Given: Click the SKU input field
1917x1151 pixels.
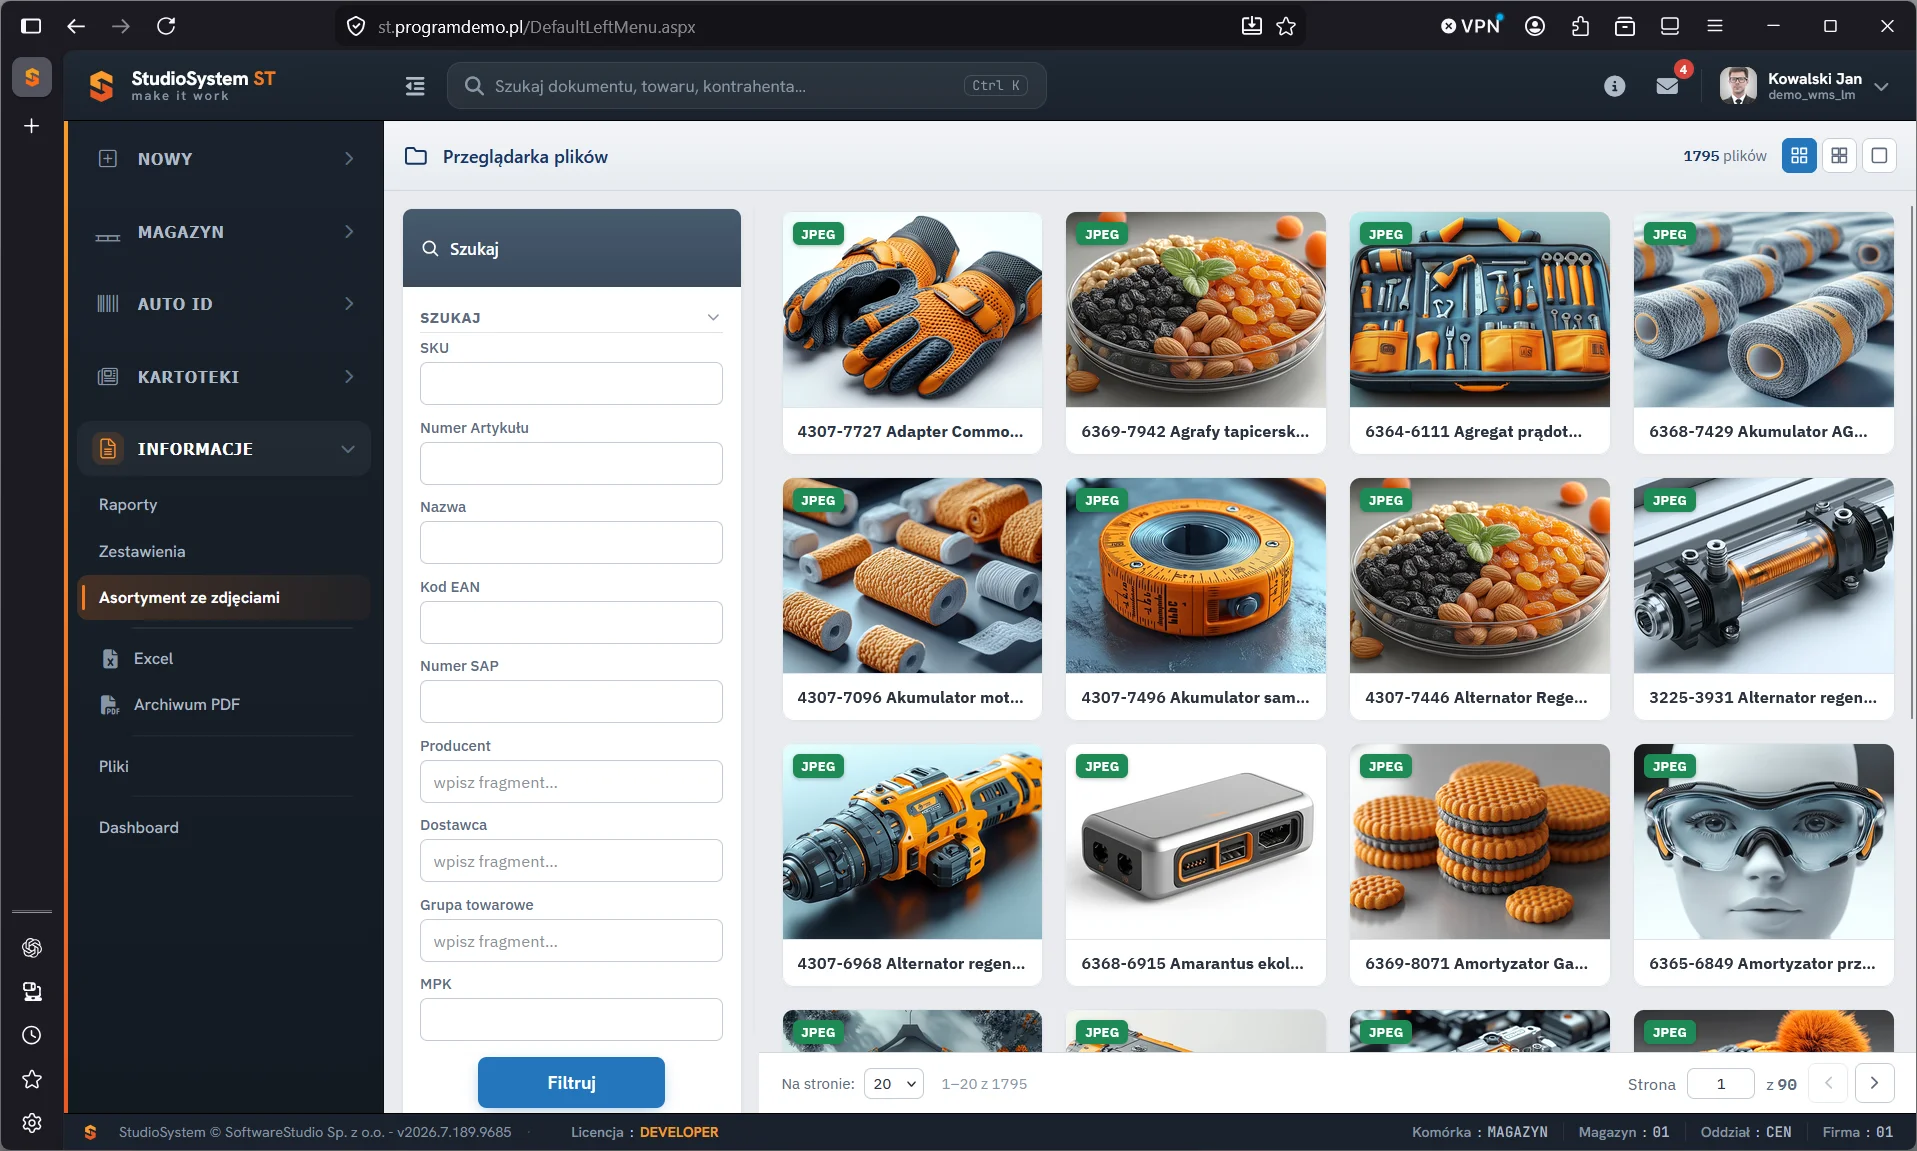Looking at the screenshot, I should point(571,383).
